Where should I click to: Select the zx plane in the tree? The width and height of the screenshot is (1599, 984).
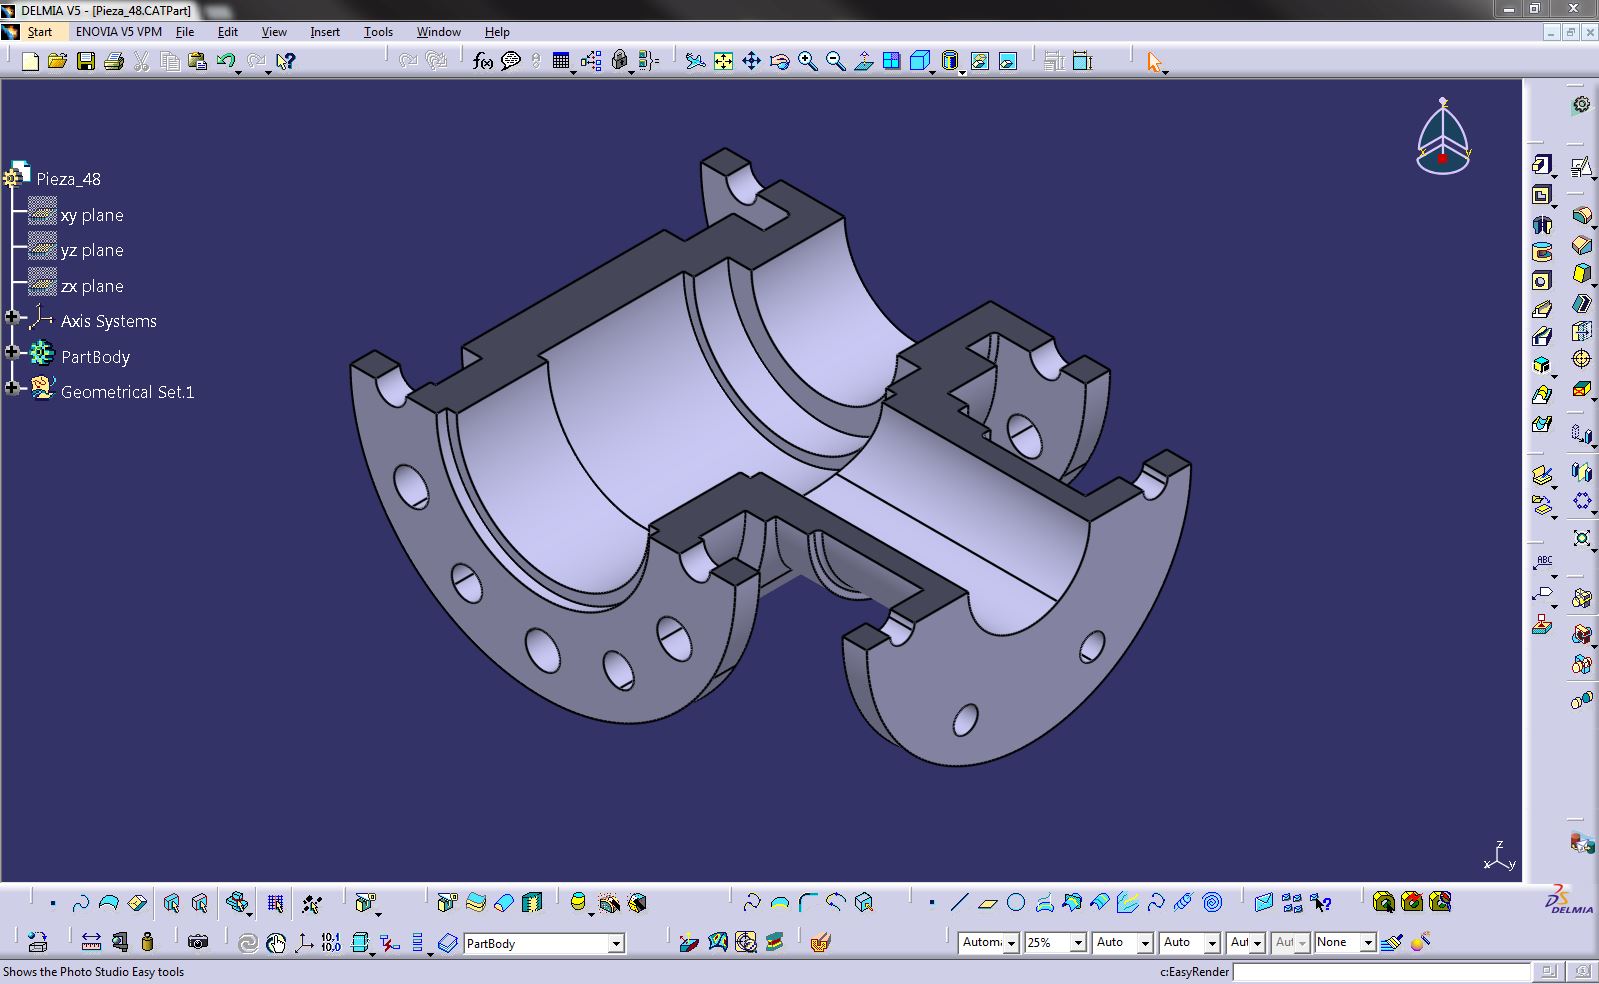pos(92,286)
